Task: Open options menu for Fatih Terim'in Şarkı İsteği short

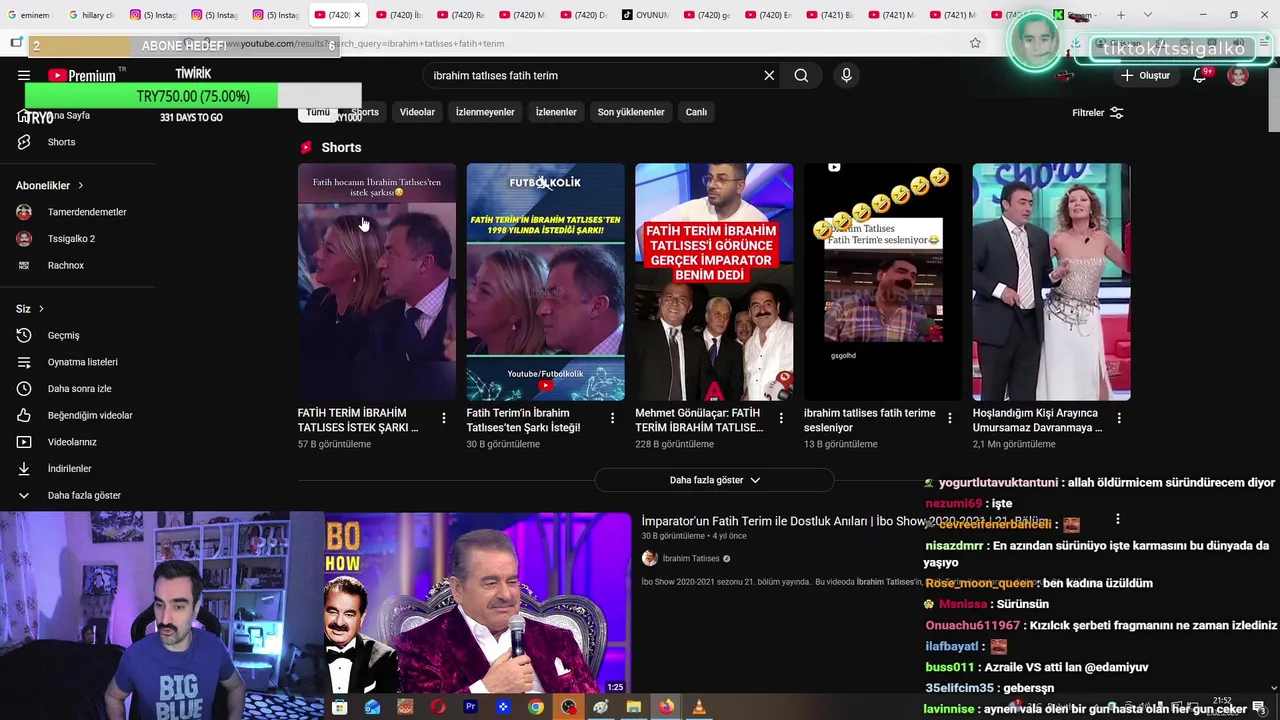Action: [613, 418]
